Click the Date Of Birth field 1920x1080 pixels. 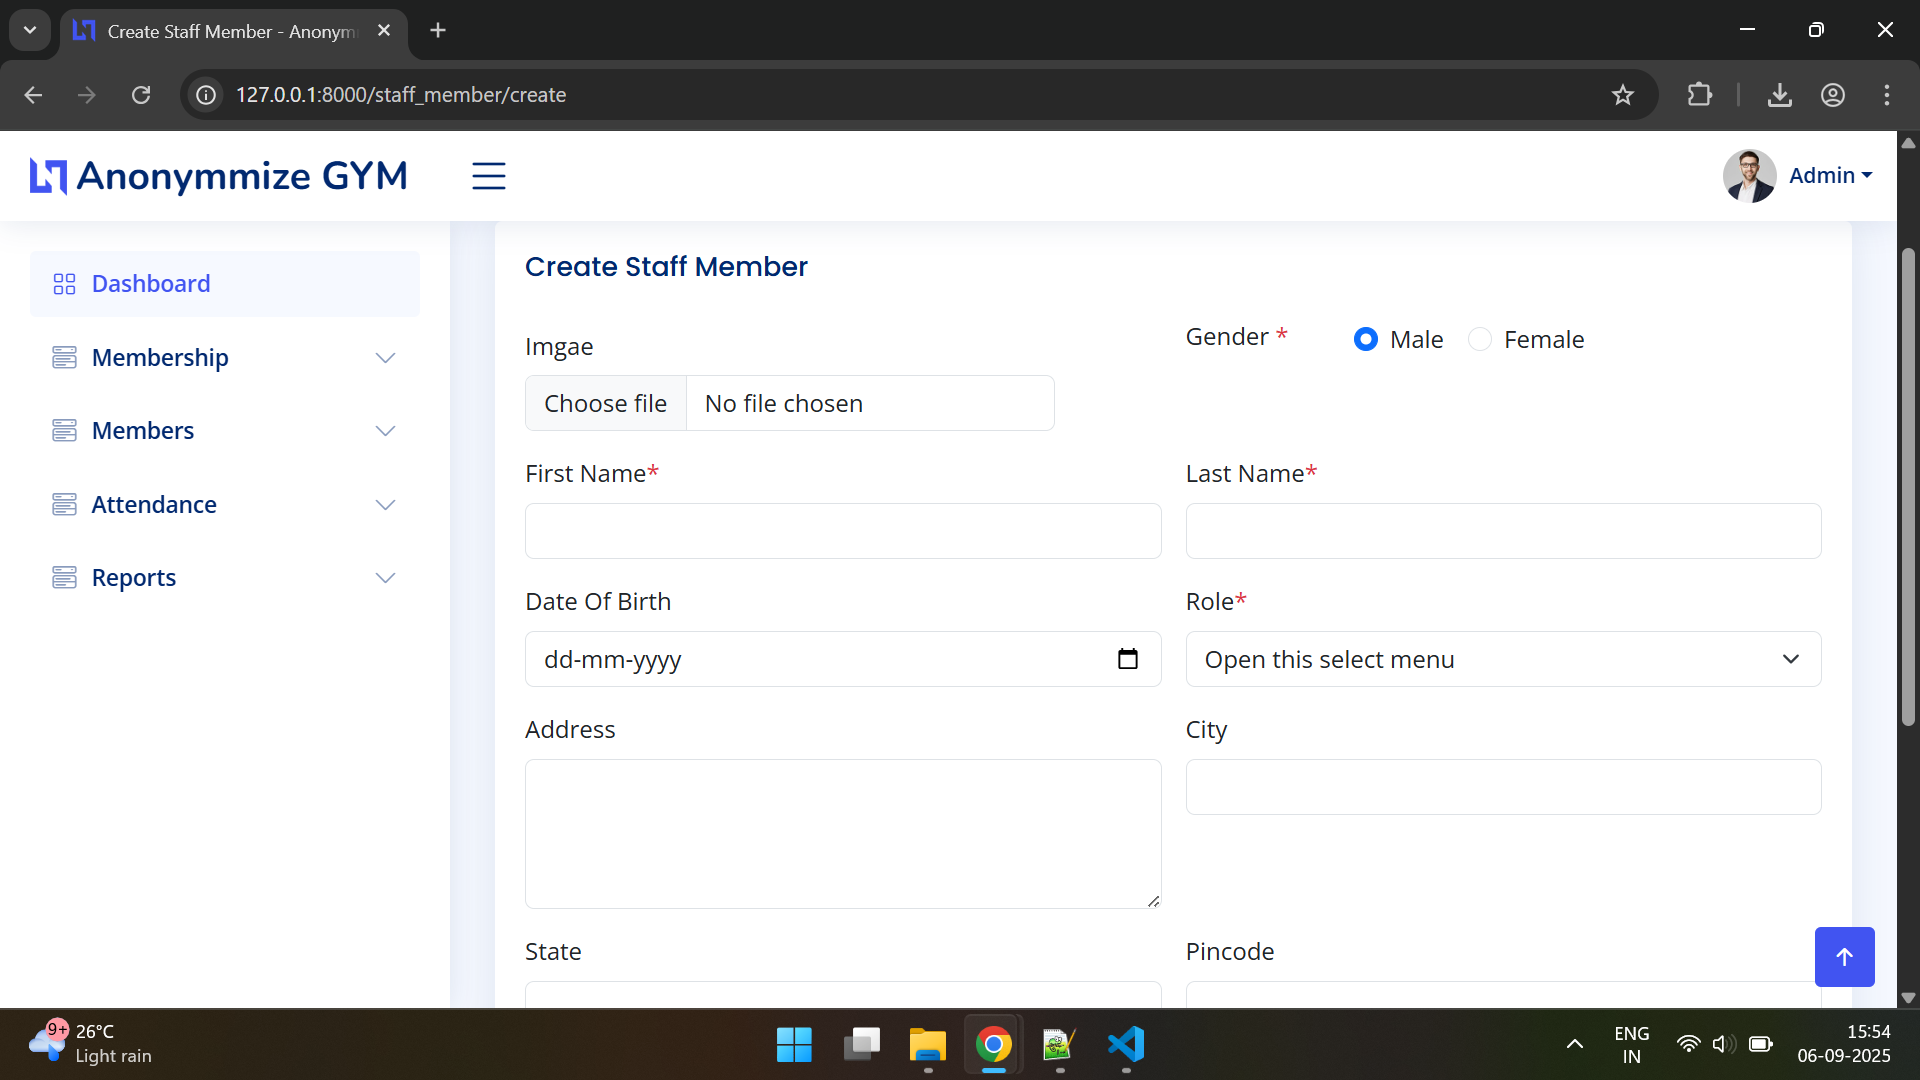[843, 659]
